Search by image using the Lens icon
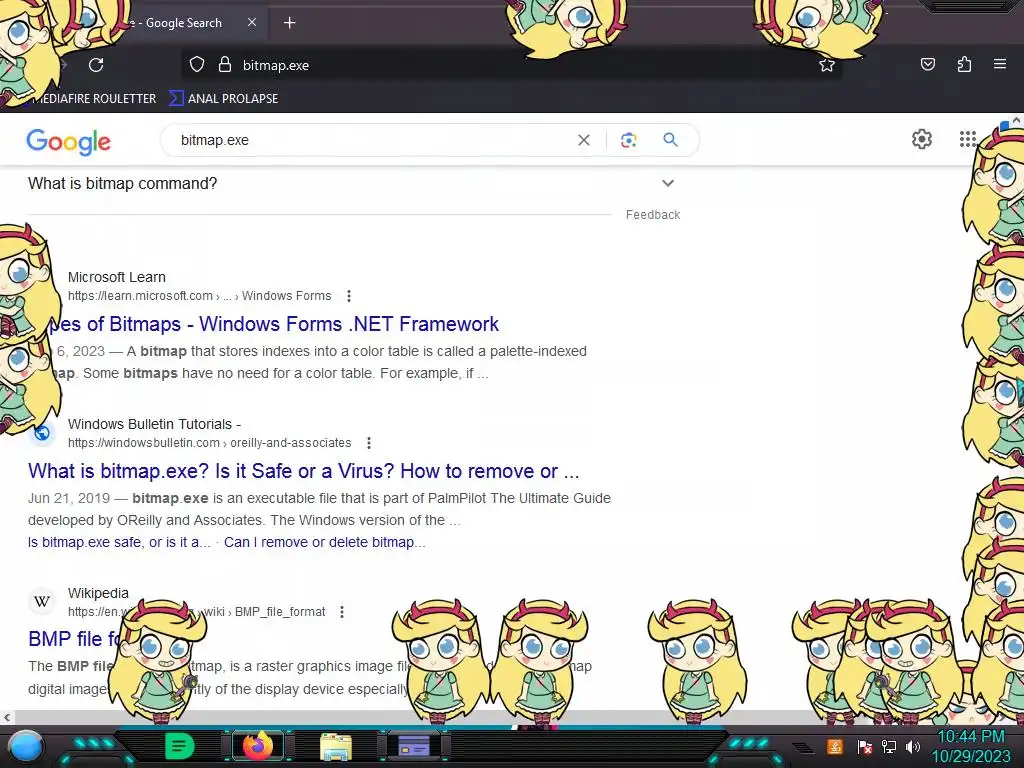The width and height of the screenshot is (1024, 768). [628, 140]
